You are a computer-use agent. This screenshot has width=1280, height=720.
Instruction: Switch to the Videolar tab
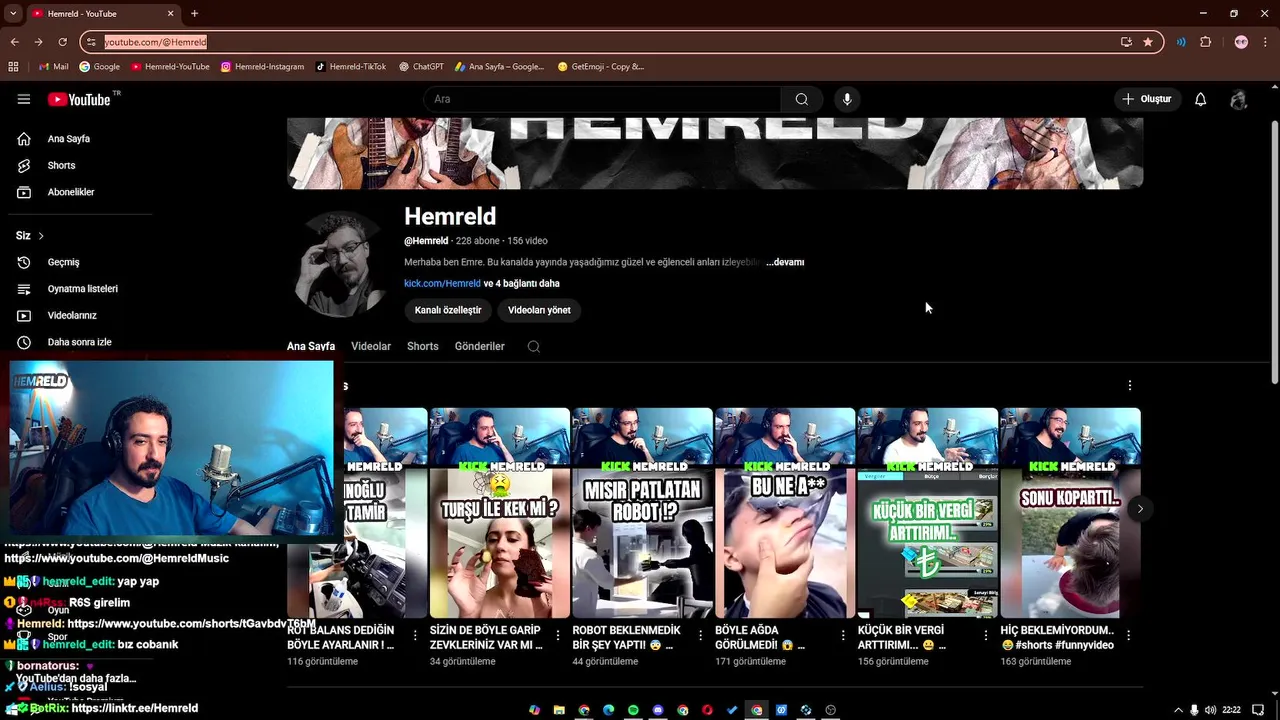(x=371, y=346)
